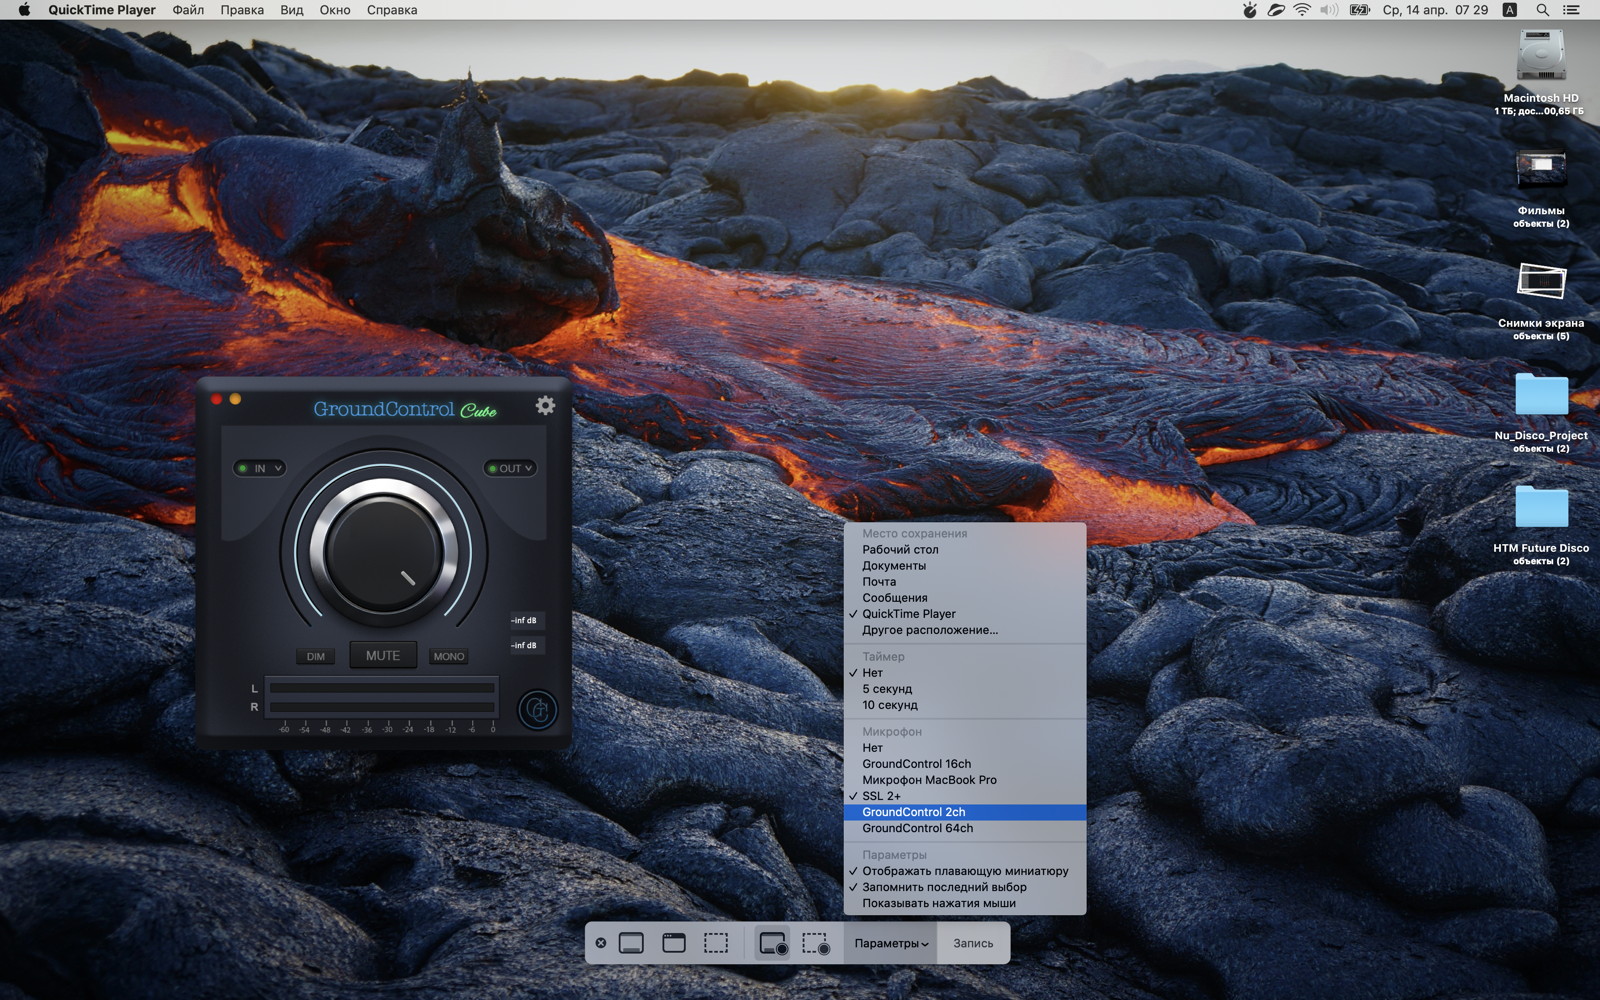The width and height of the screenshot is (1600, 1000).
Task: Open the volume status menu
Action: 1329,10
